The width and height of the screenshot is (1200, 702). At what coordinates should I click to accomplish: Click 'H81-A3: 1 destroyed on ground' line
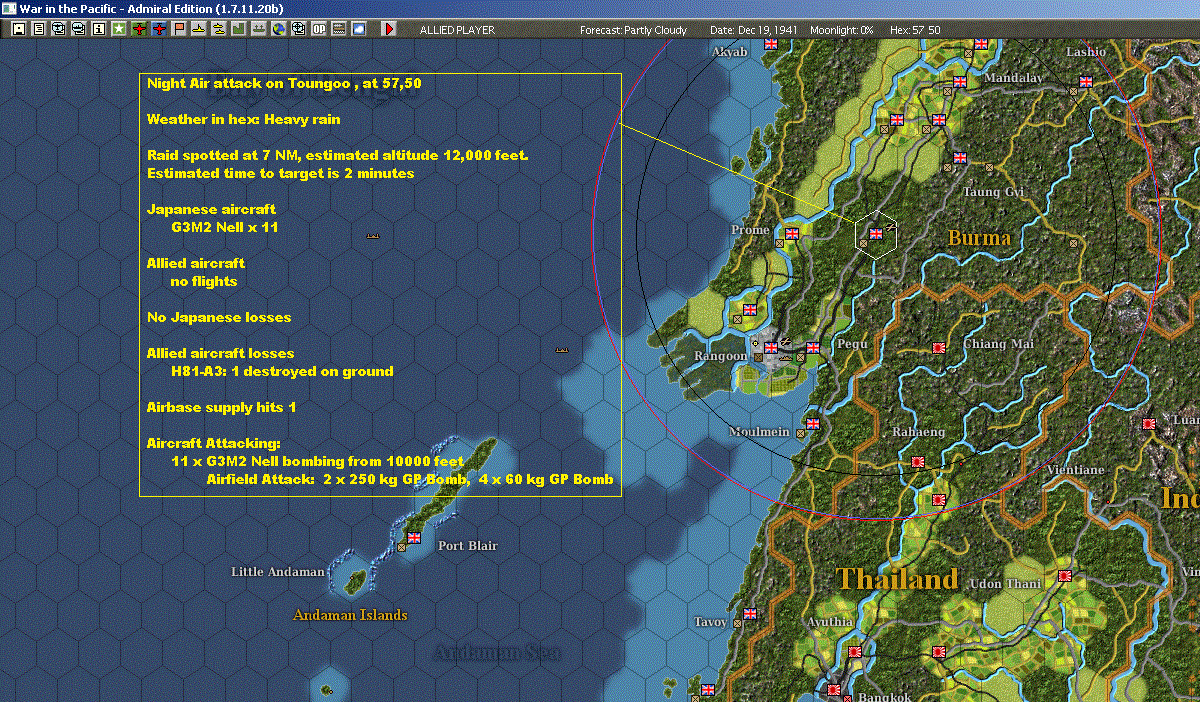(283, 371)
